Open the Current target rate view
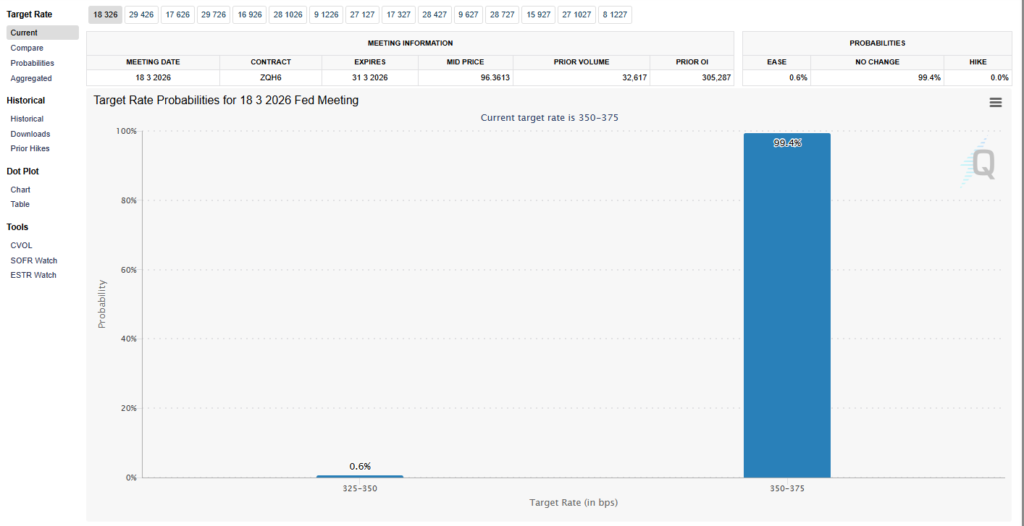 [42, 33]
